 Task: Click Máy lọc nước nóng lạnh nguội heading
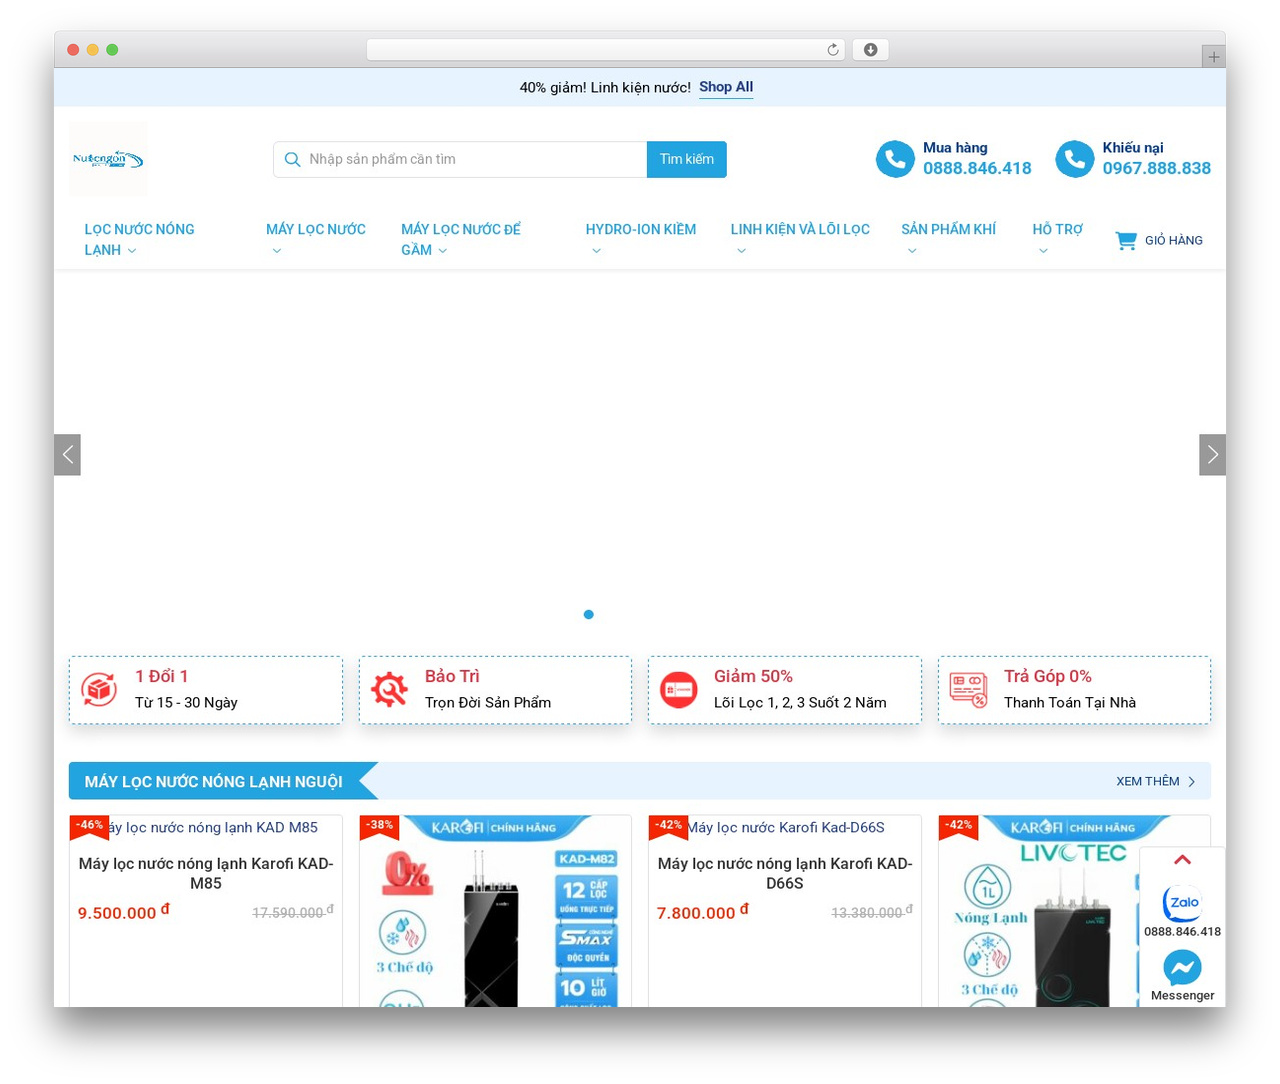(213, 781)
